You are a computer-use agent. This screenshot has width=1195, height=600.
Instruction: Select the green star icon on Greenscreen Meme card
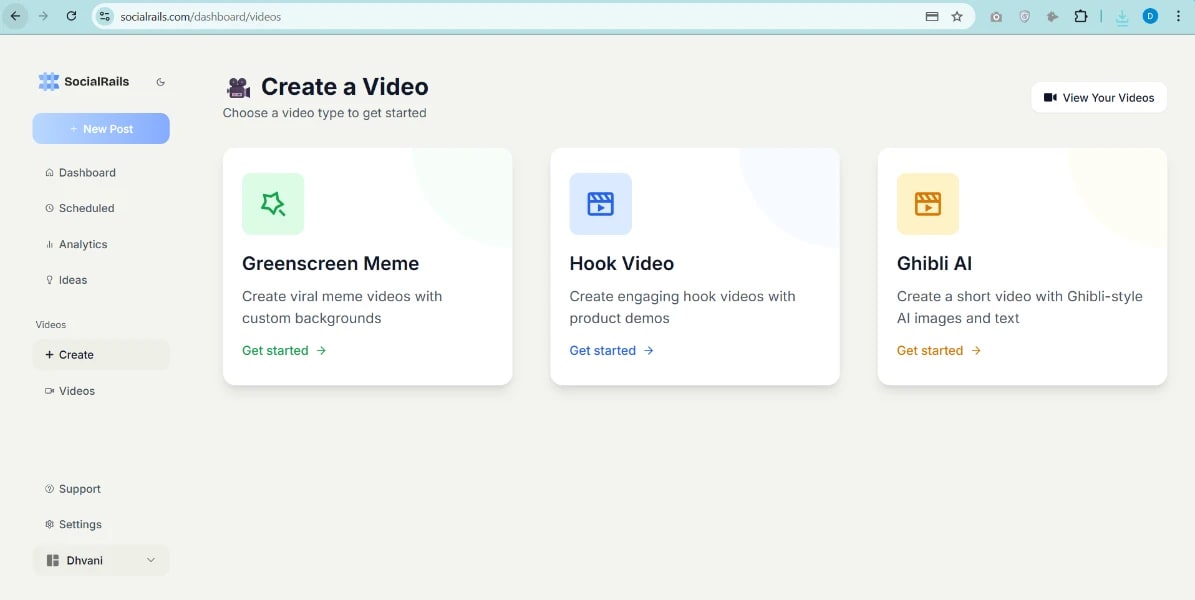[272, 203]
